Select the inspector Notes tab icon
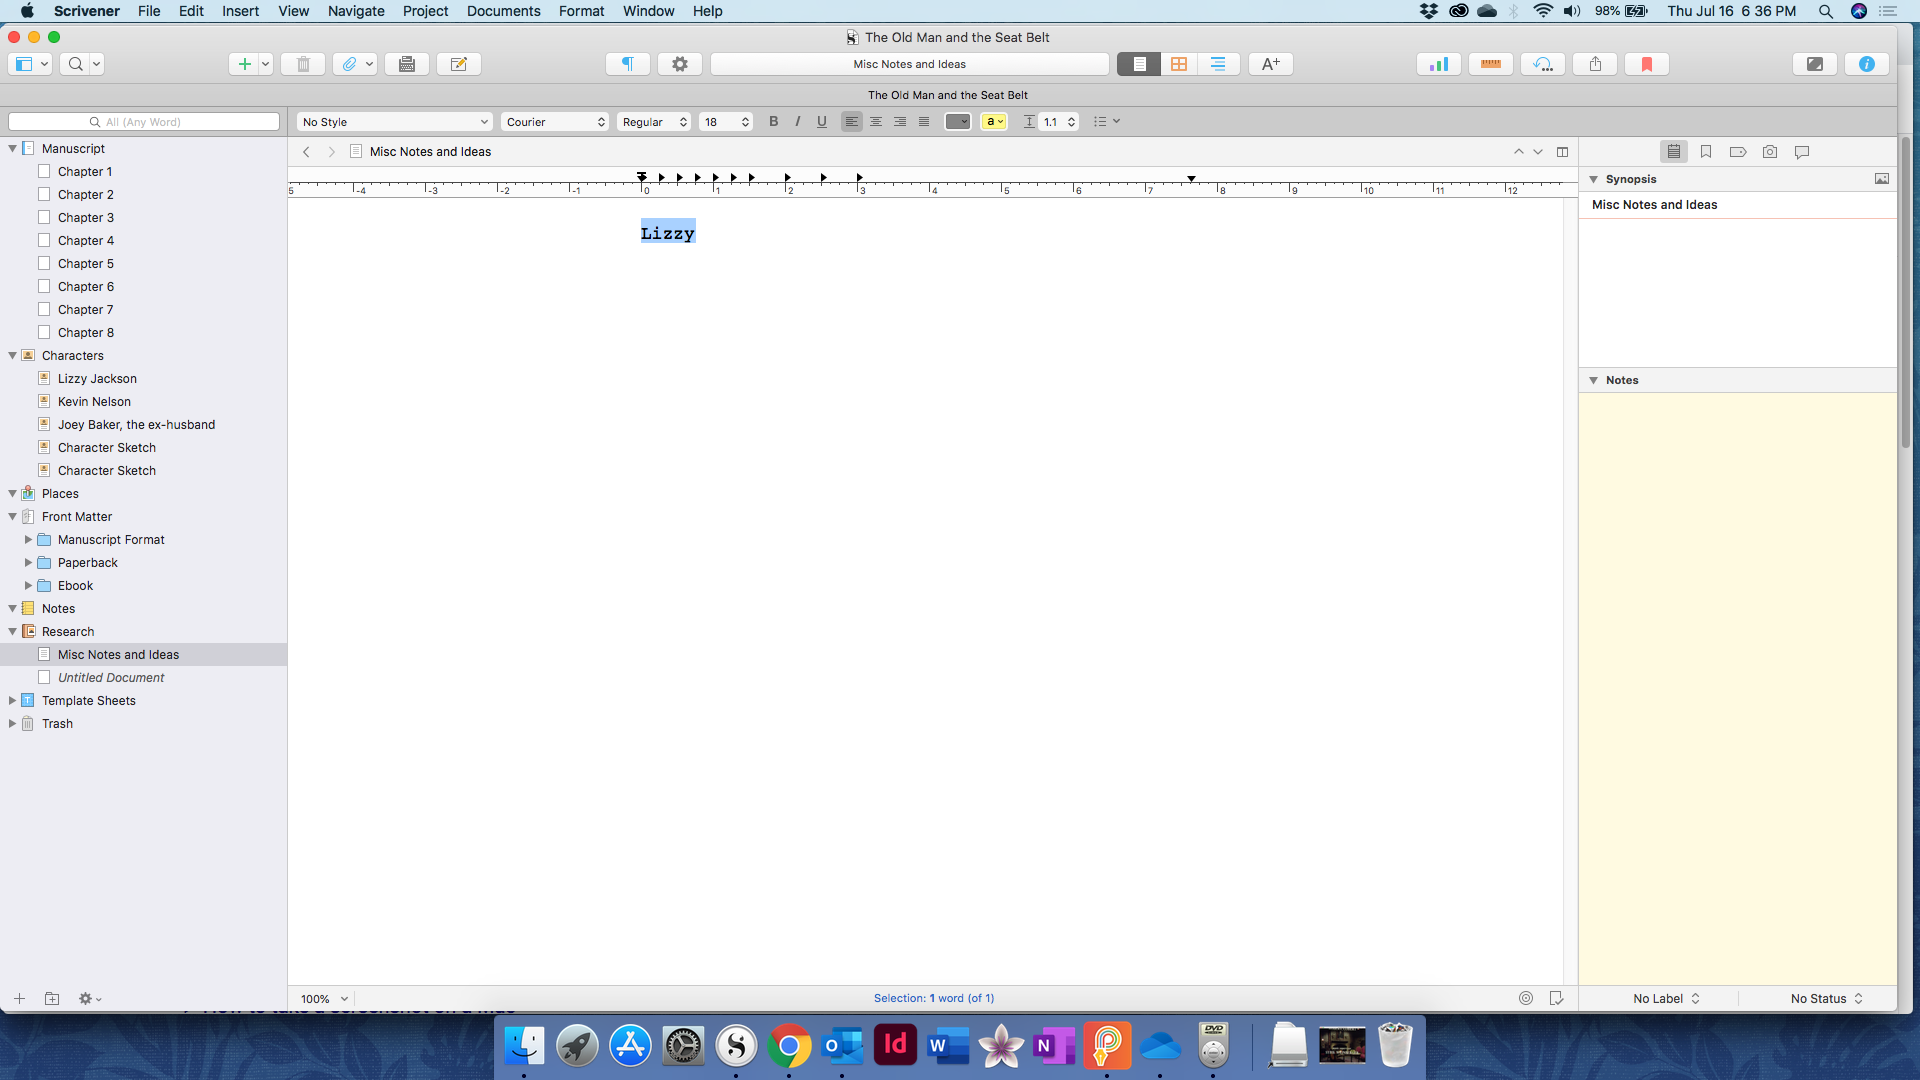This screenshot has width=1920, height=1080. [1674, 152]
